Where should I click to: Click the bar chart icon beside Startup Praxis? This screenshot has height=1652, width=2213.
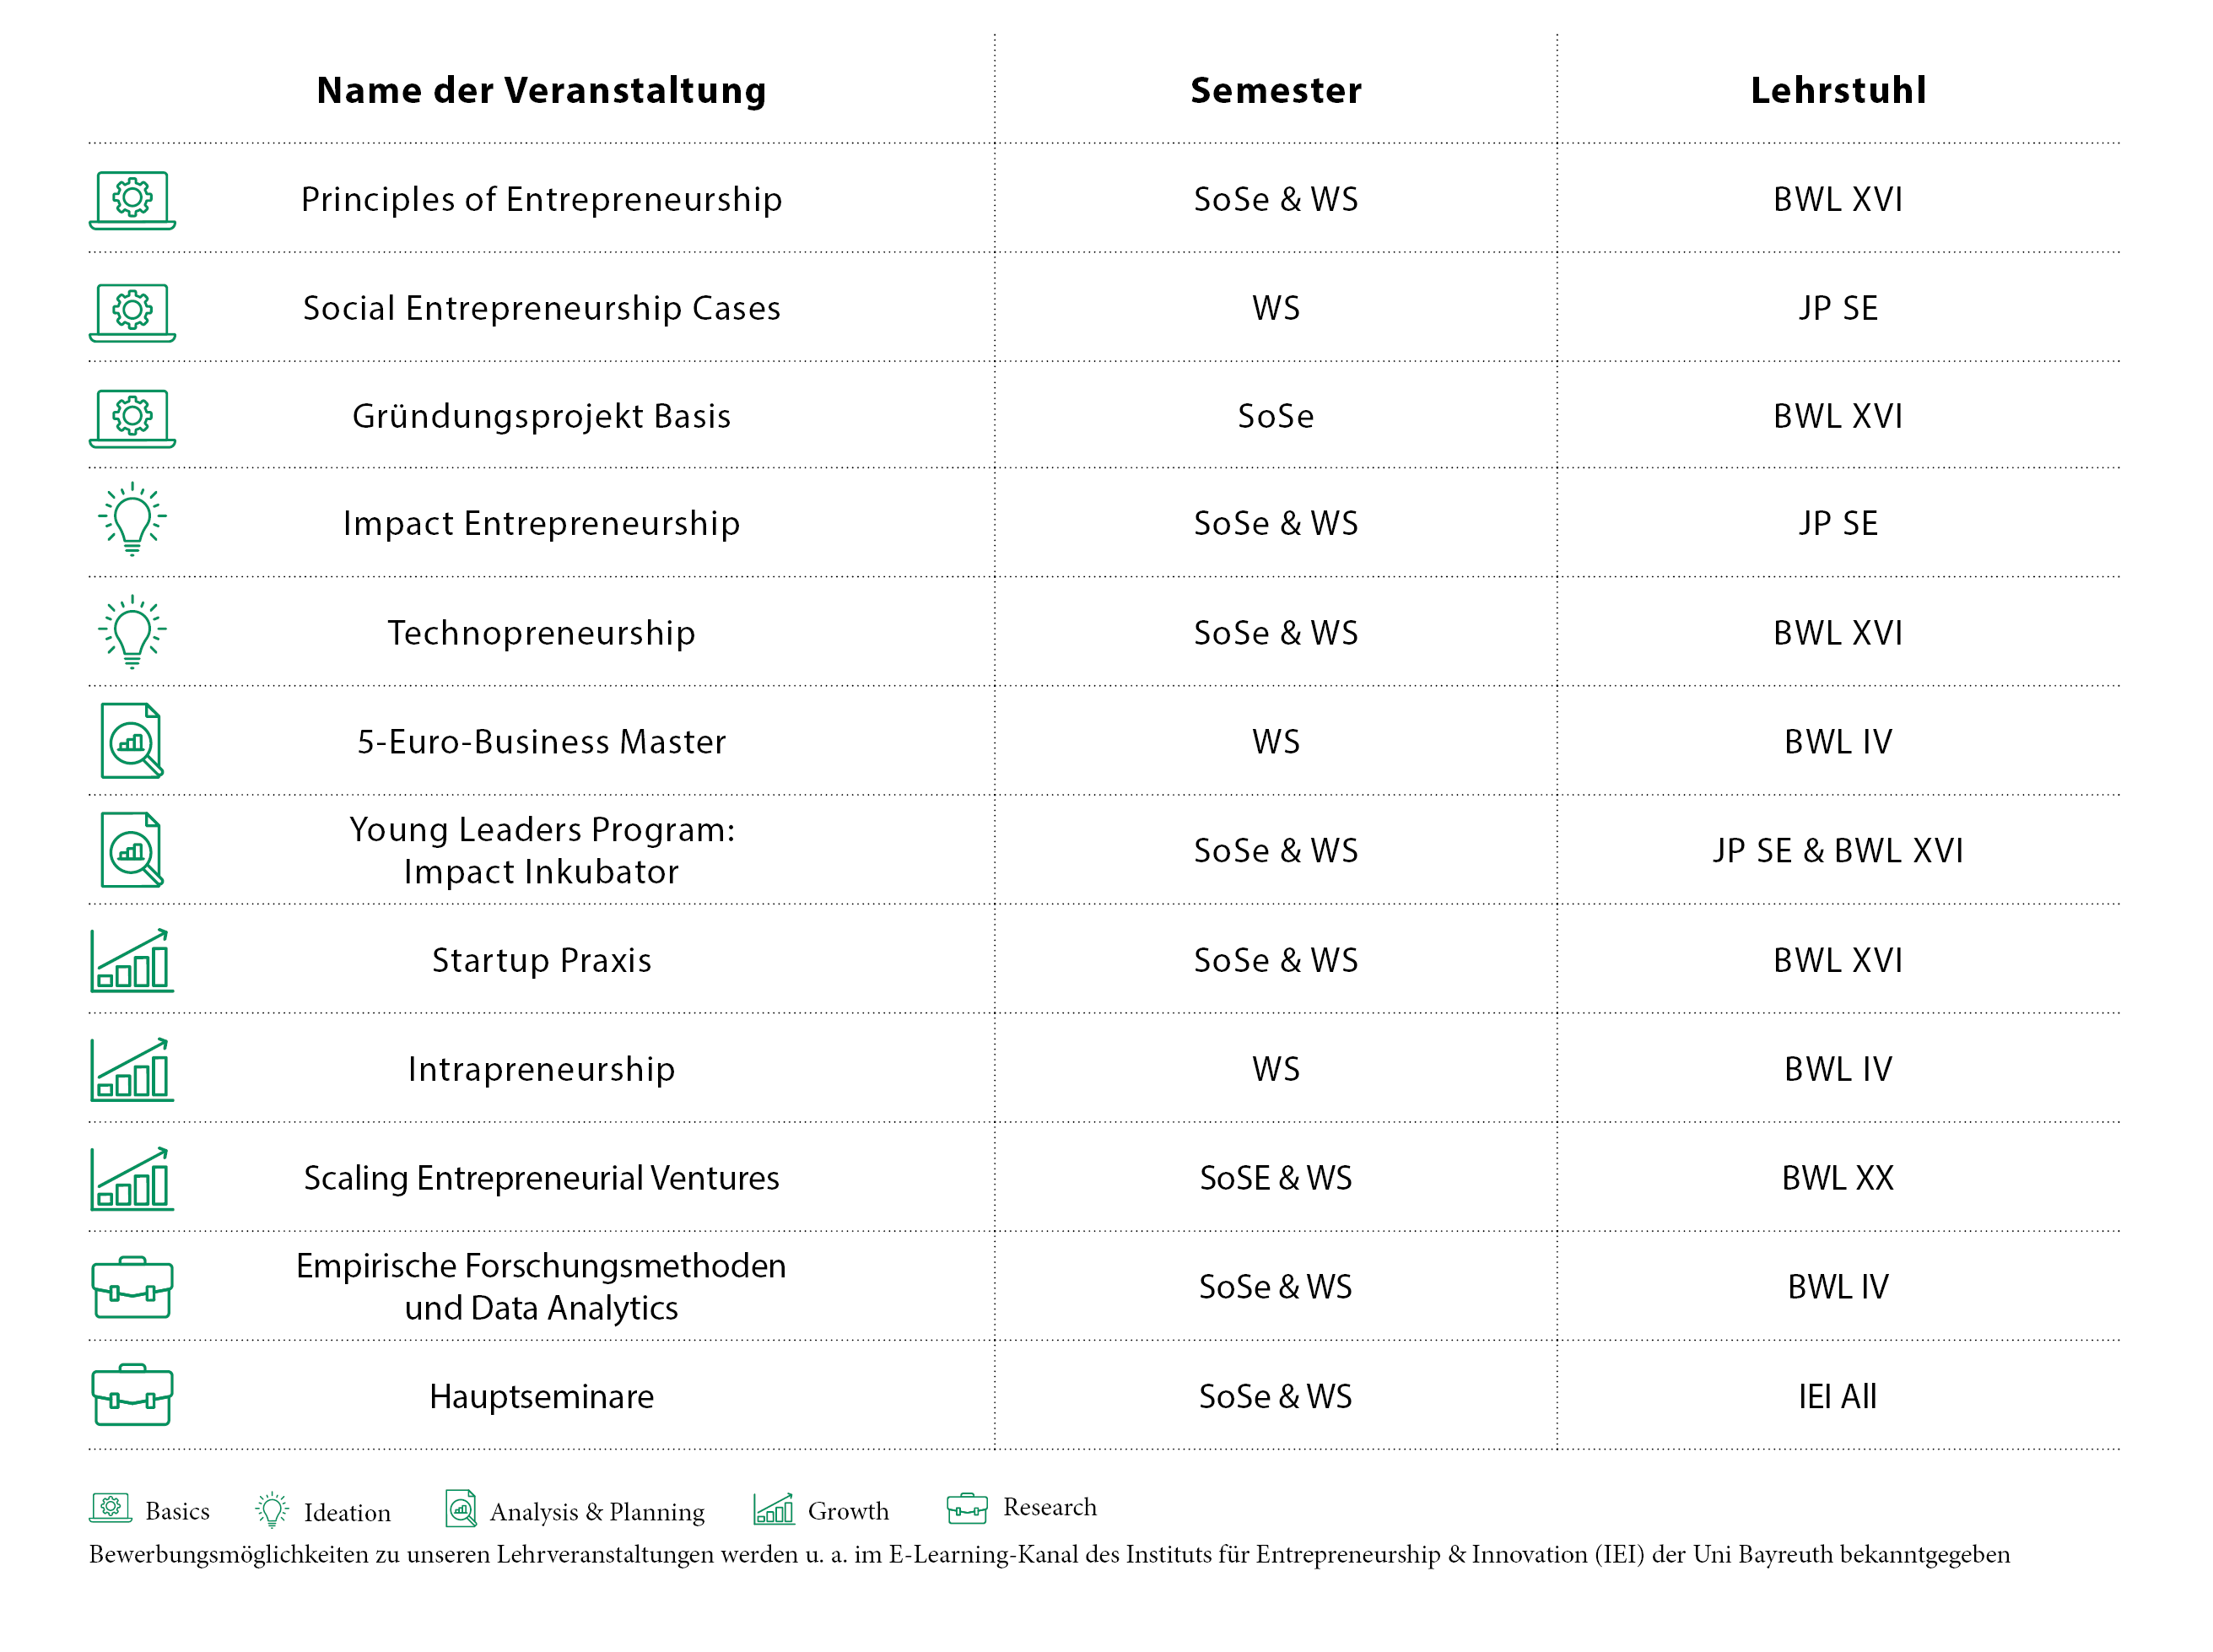coord(132,960)
